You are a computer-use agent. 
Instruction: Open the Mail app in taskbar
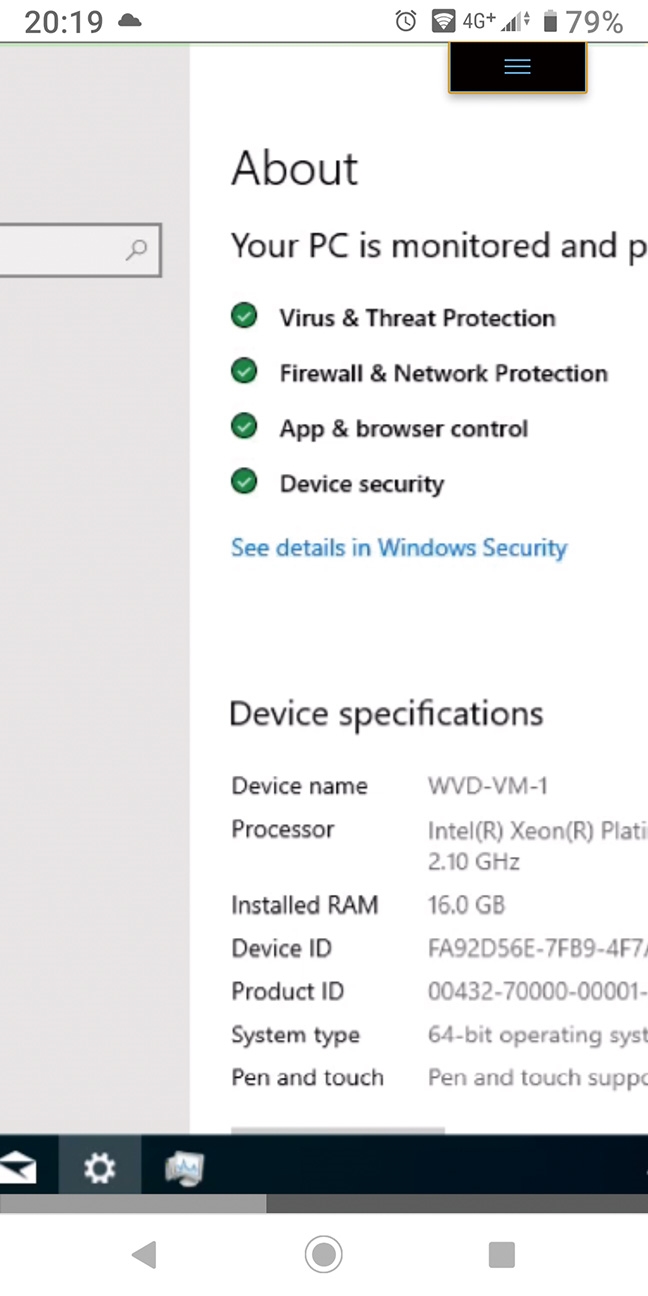point(17,1167)
